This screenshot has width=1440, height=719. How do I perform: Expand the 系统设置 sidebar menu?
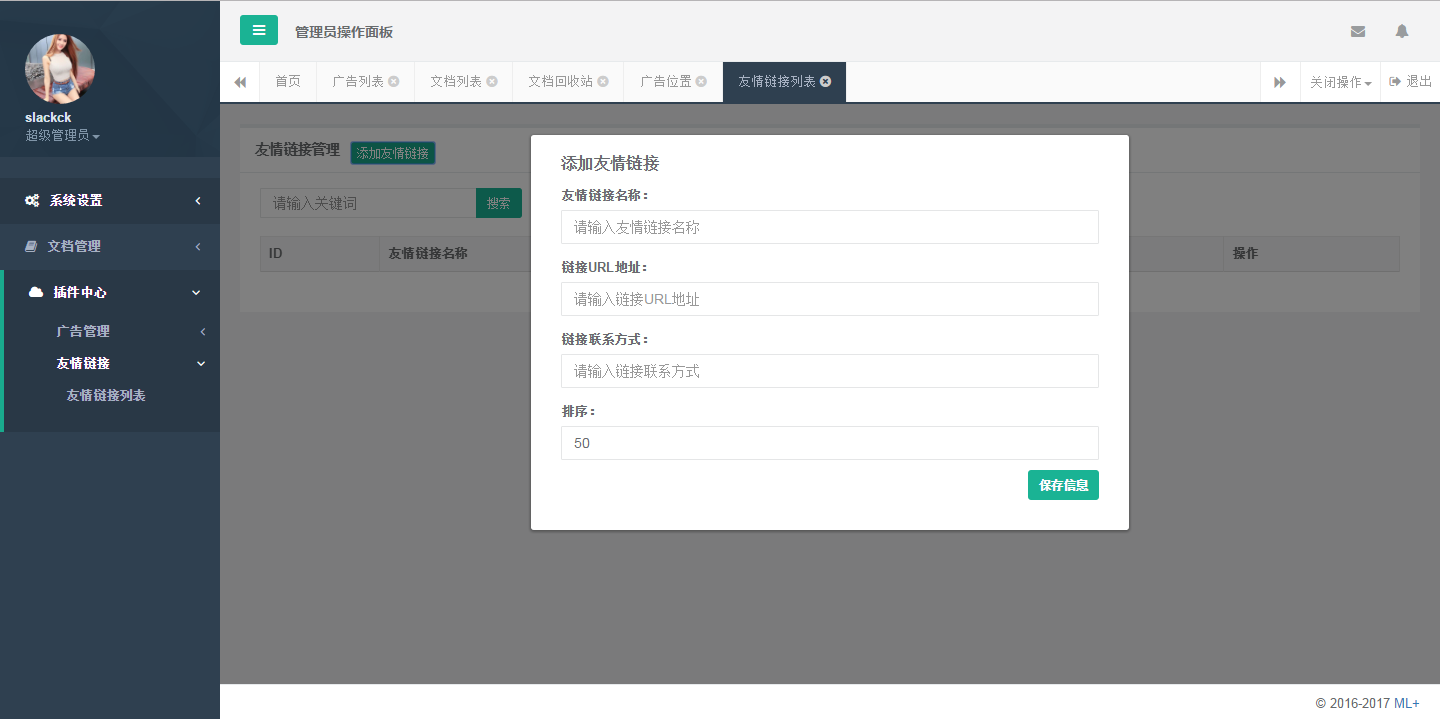110,200
